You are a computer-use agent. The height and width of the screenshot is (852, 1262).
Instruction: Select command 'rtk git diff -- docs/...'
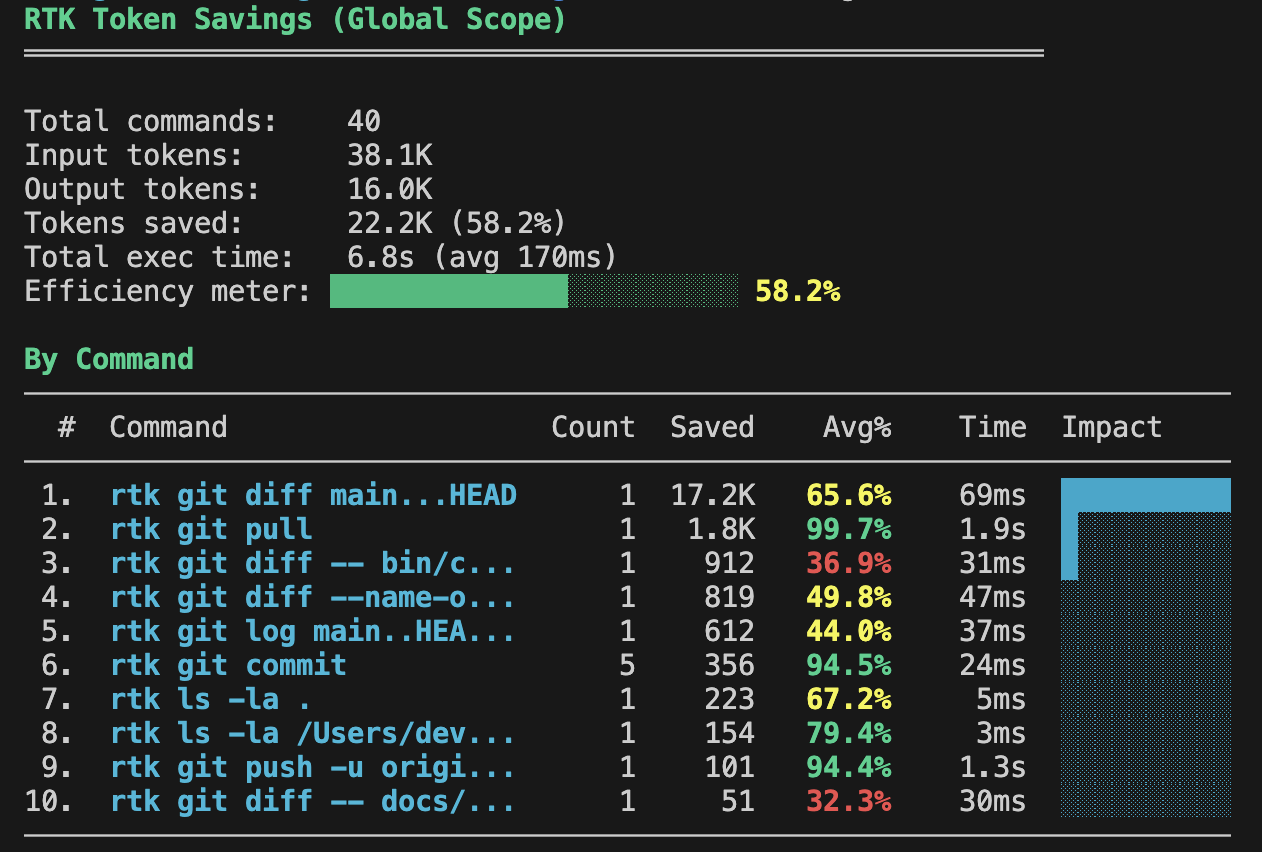313,801
